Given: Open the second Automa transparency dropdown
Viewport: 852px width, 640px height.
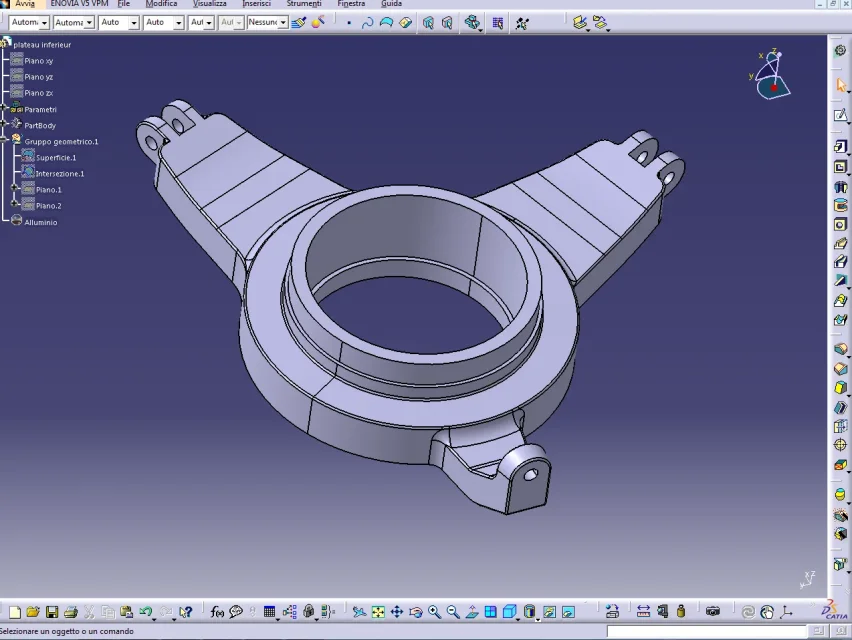Looking at the screenshot, I should 89,23.
